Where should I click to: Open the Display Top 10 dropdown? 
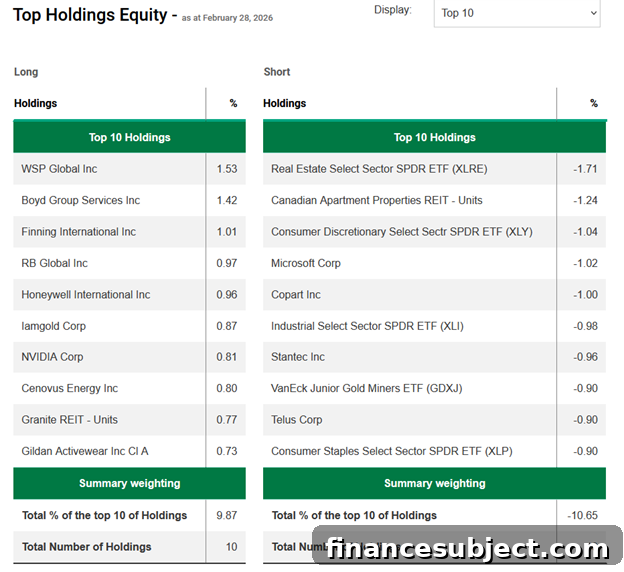[517, 13]
